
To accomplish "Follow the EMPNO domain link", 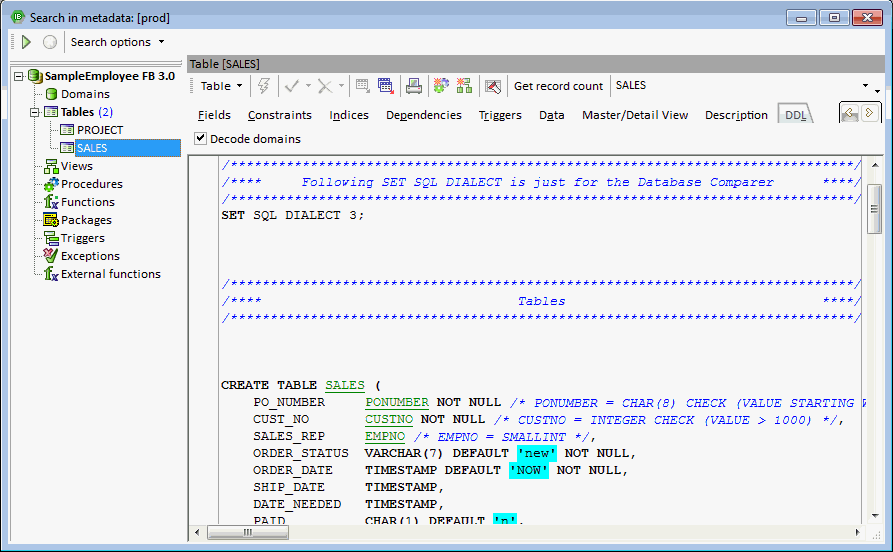I will pos(385,437).
